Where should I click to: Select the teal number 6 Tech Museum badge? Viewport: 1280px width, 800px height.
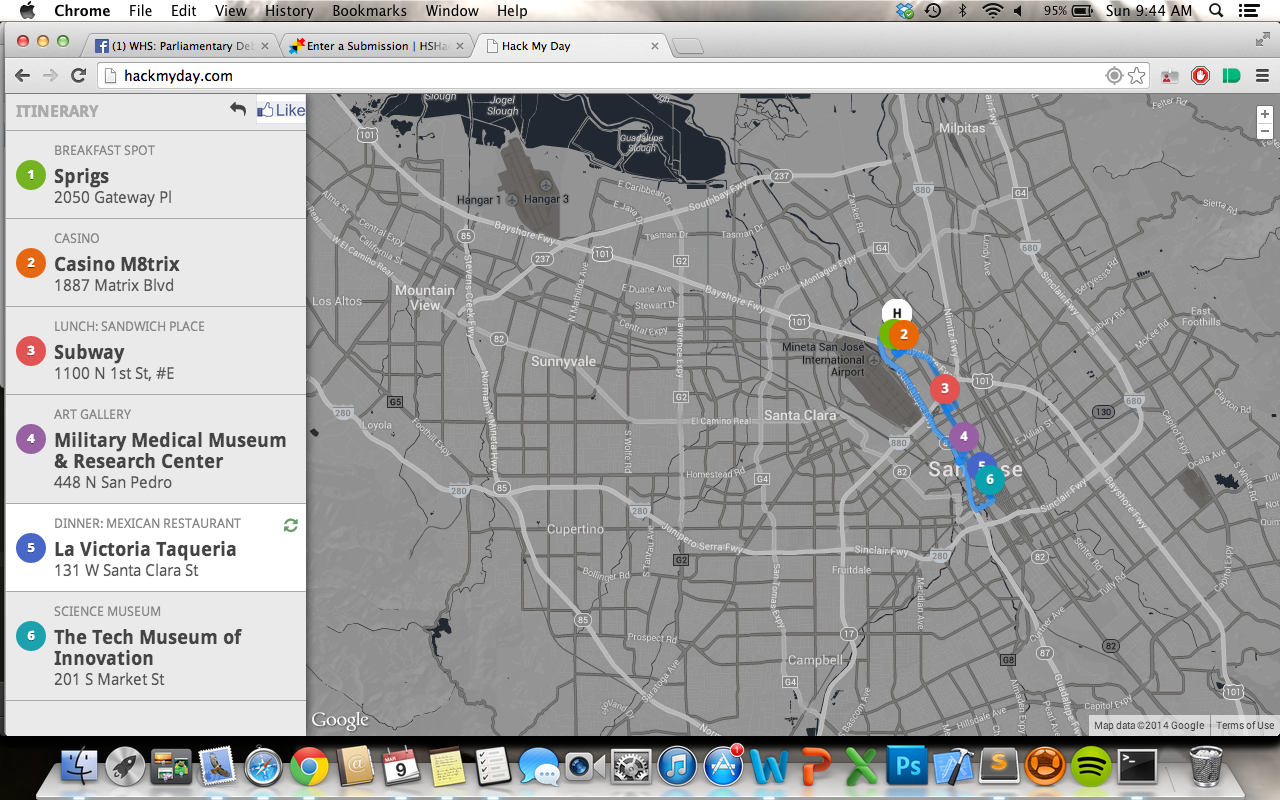[x=31, y=636]
